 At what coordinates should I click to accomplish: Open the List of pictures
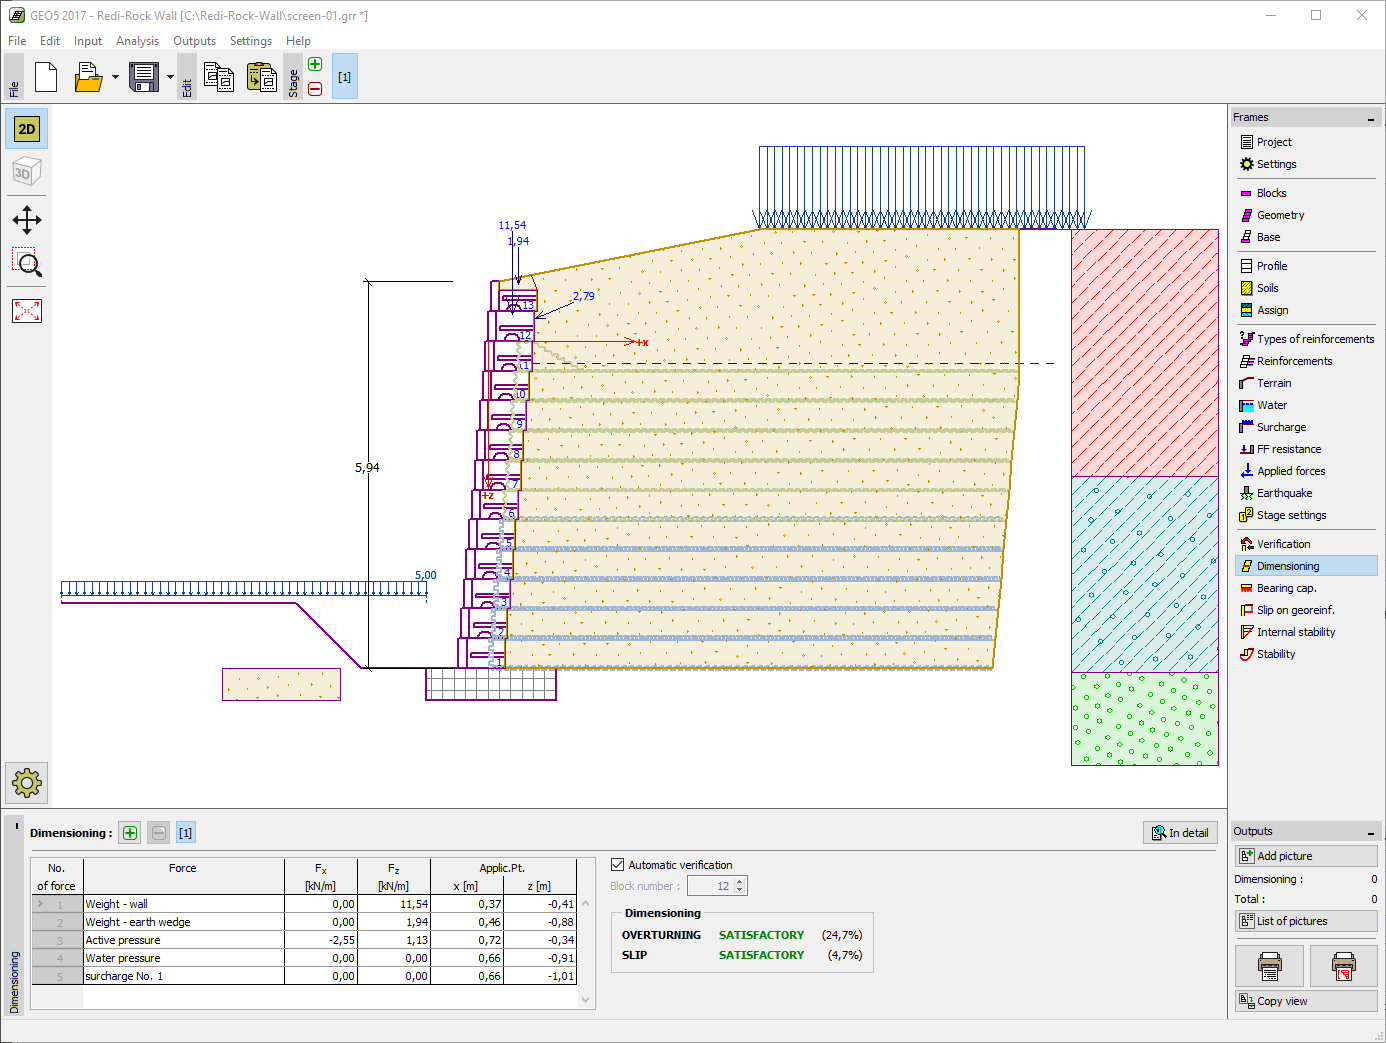[x=1305, y=920]
